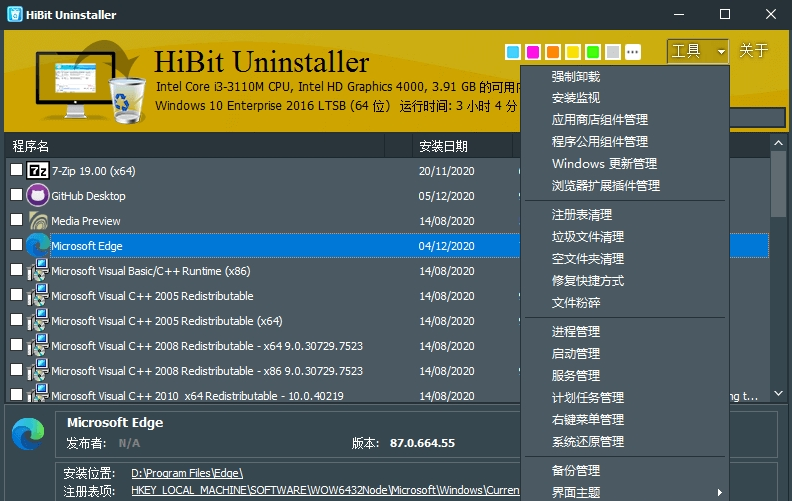Expand the 界面主题 submenu
Viewport: 792px width, 501px height.
click(625, 492)
